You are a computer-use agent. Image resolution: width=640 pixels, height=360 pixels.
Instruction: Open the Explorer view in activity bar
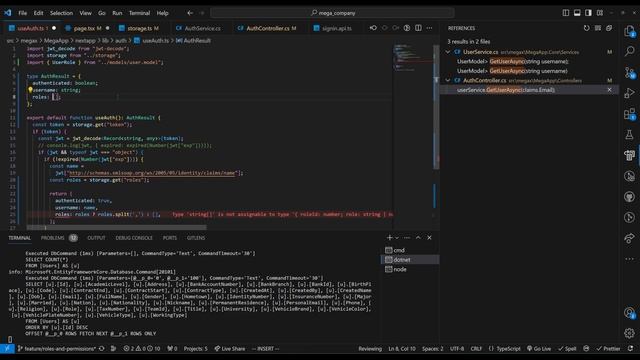[x=629, y=31]
